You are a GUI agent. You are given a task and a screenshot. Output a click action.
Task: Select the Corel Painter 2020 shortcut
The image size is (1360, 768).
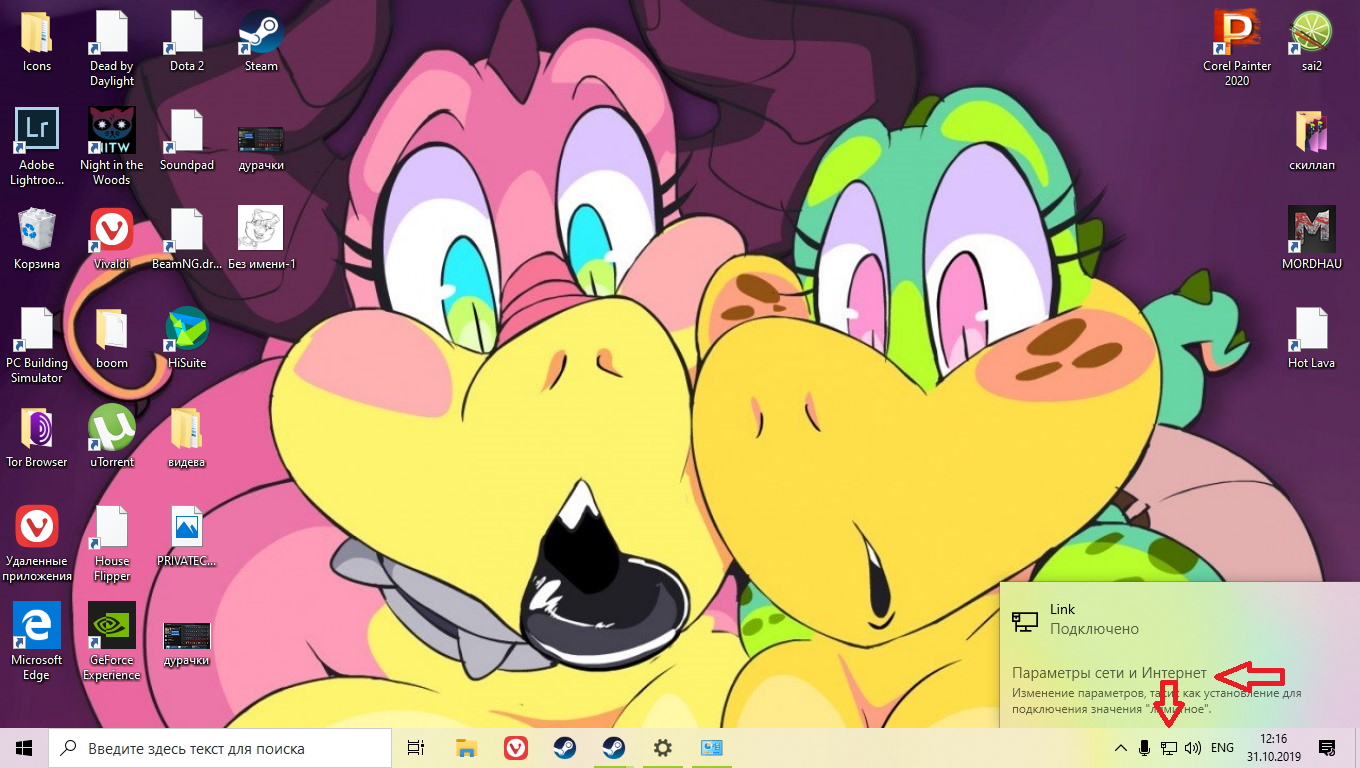(x=1237, y=49)
